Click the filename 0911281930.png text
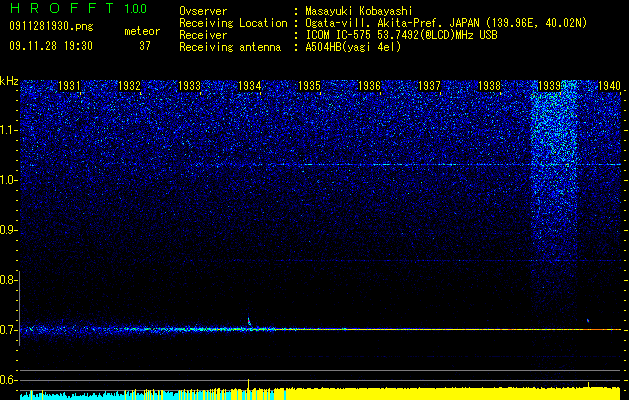629x400 pixels. [51, 27]
